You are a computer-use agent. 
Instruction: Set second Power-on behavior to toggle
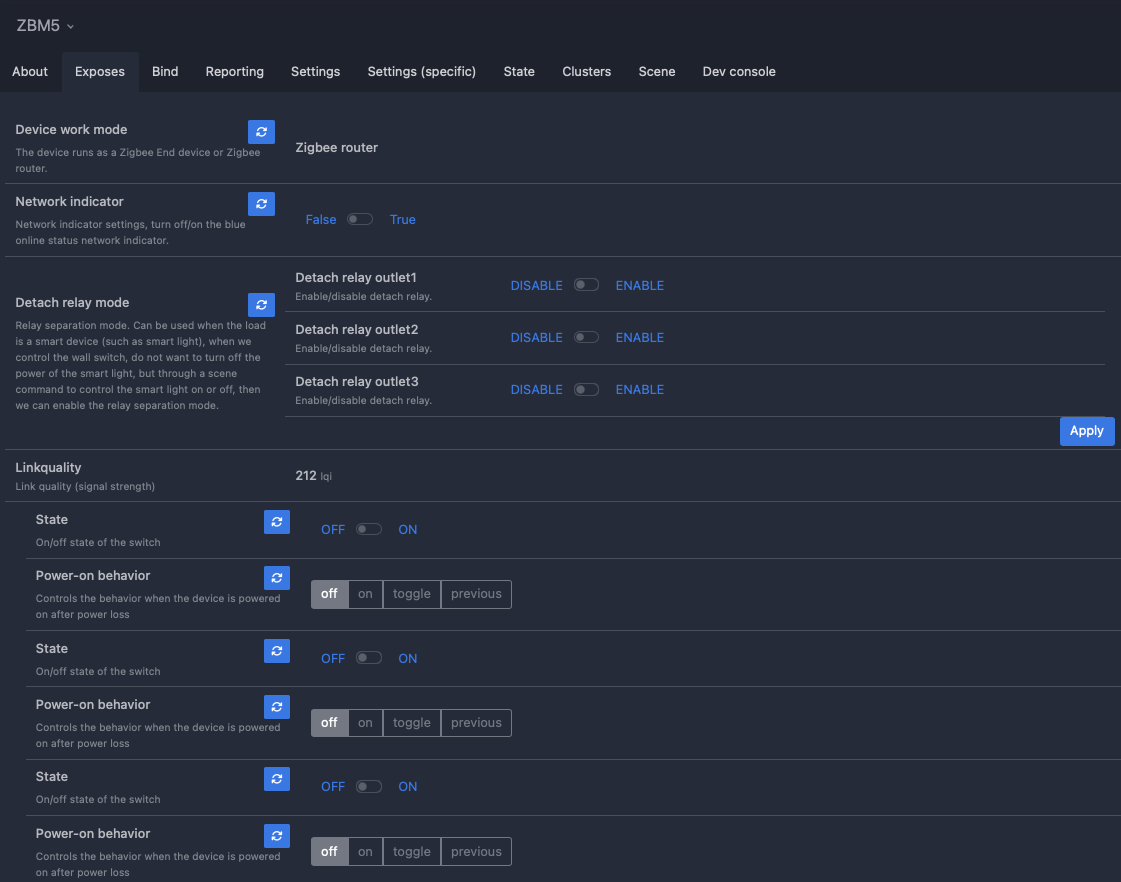(x=412, y=723)
